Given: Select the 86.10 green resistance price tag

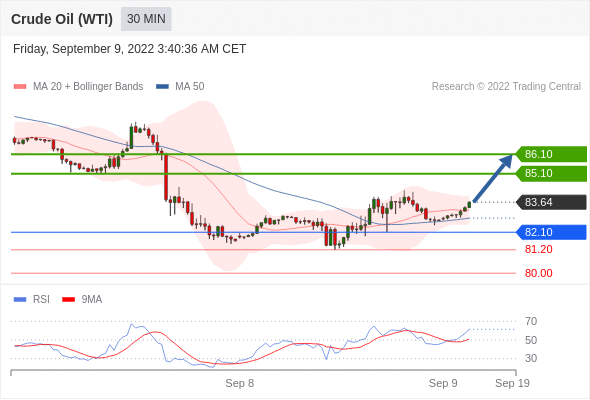Looking at the screenshot, I should (x=551, y=154).
